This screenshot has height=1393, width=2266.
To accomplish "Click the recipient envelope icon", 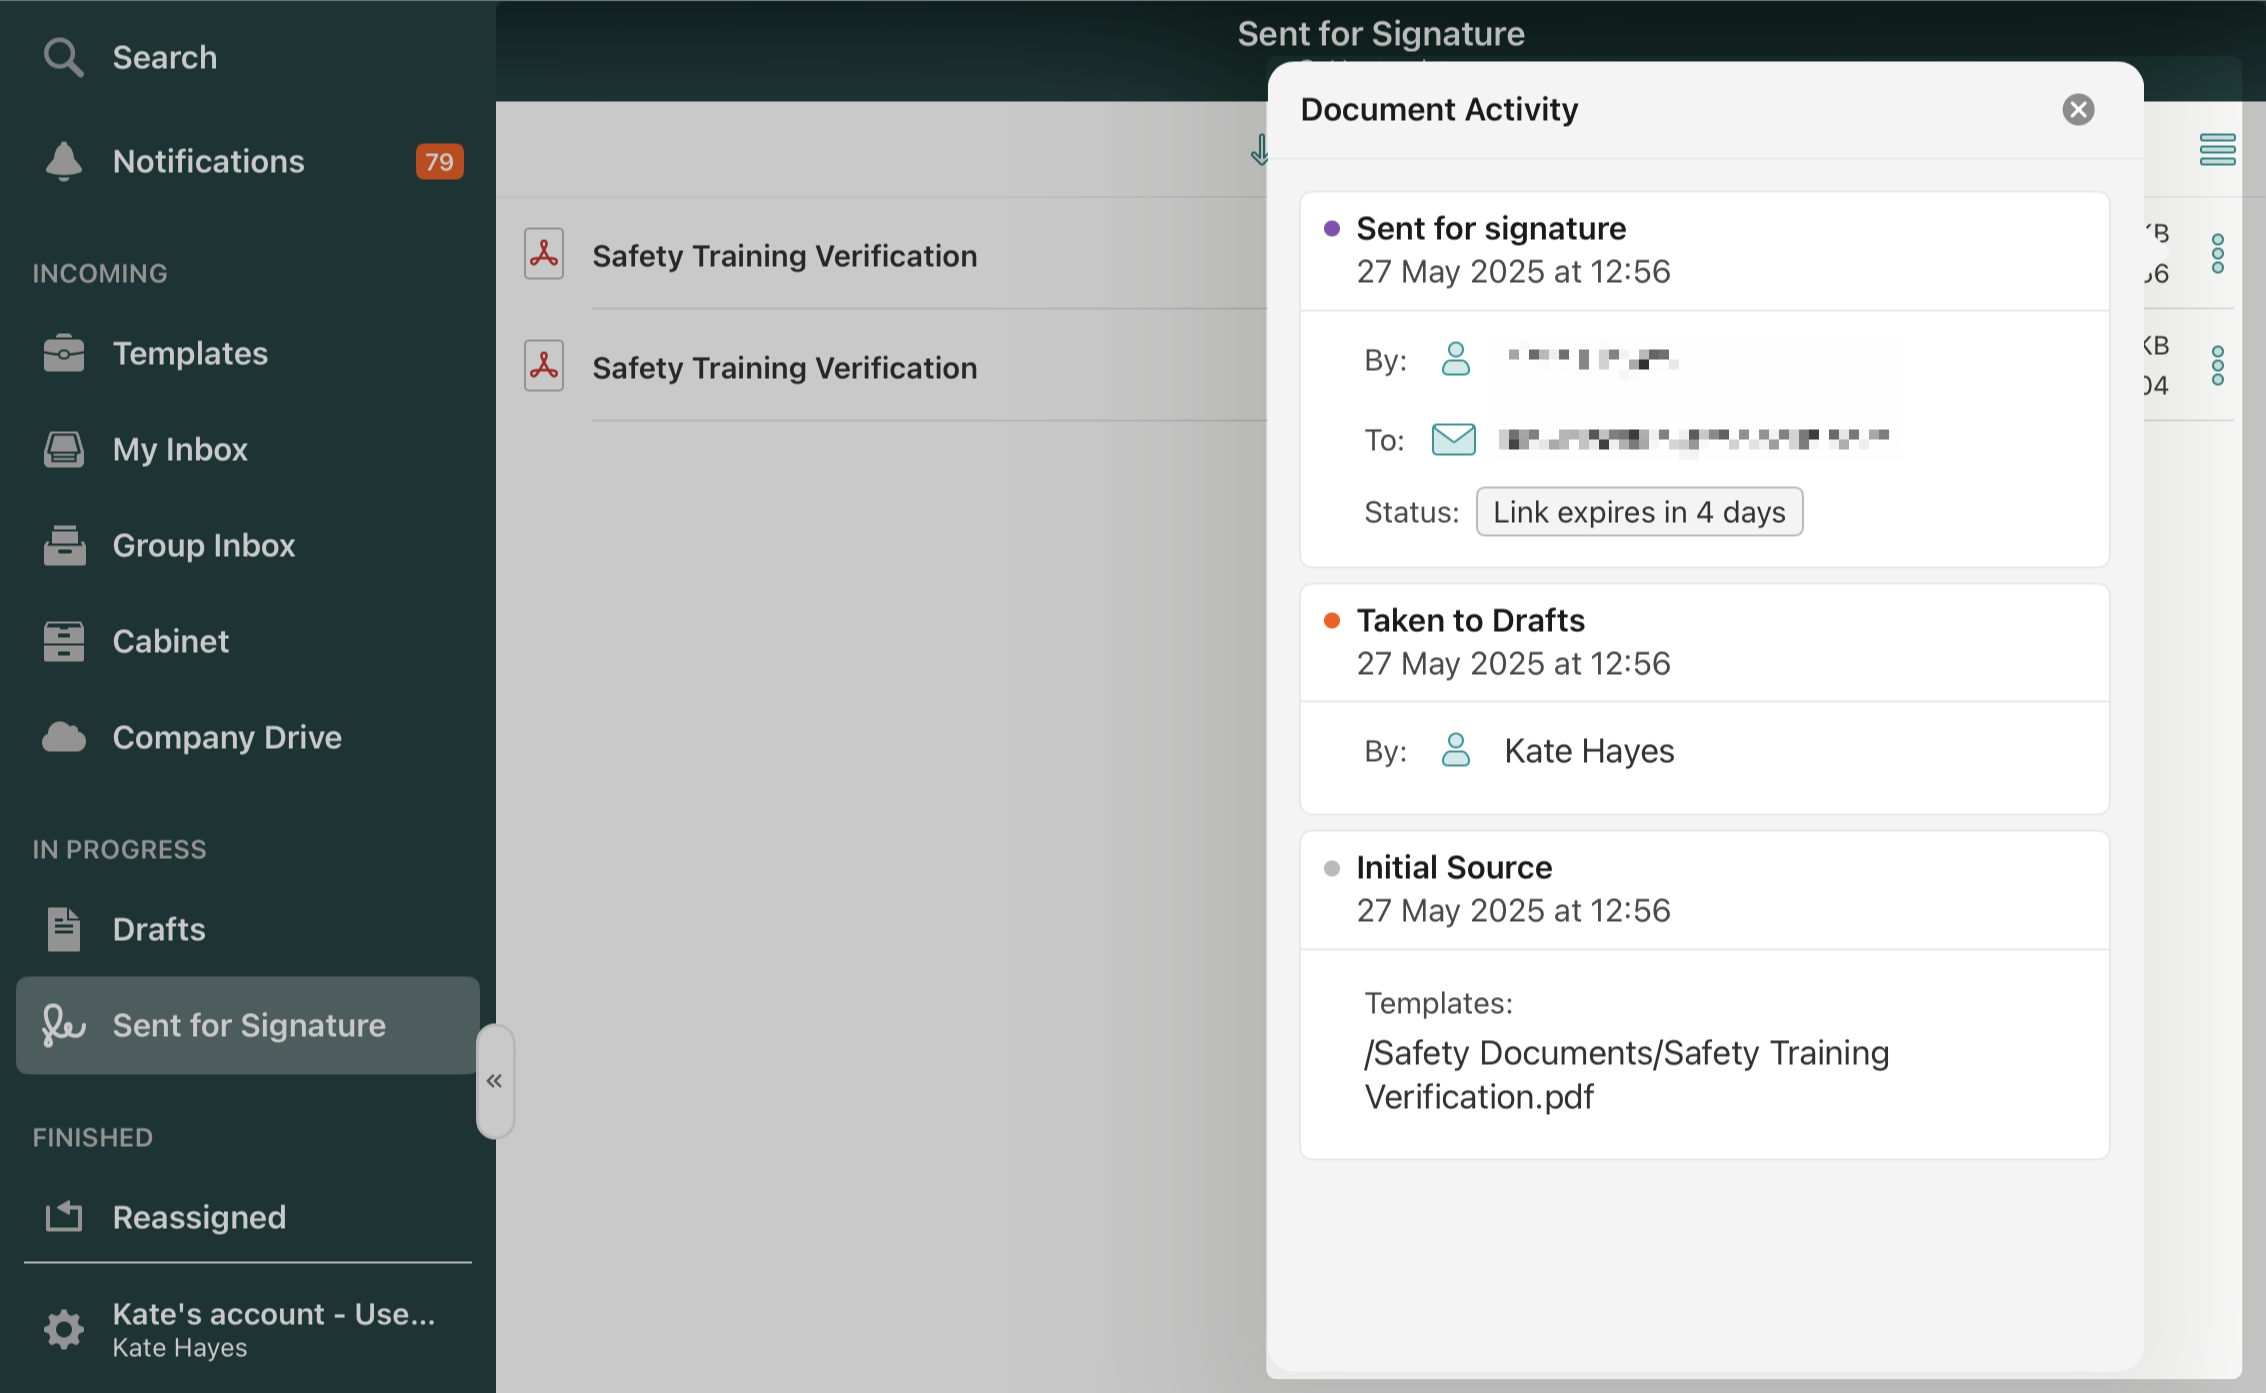I will click(x=1453, y=439).
